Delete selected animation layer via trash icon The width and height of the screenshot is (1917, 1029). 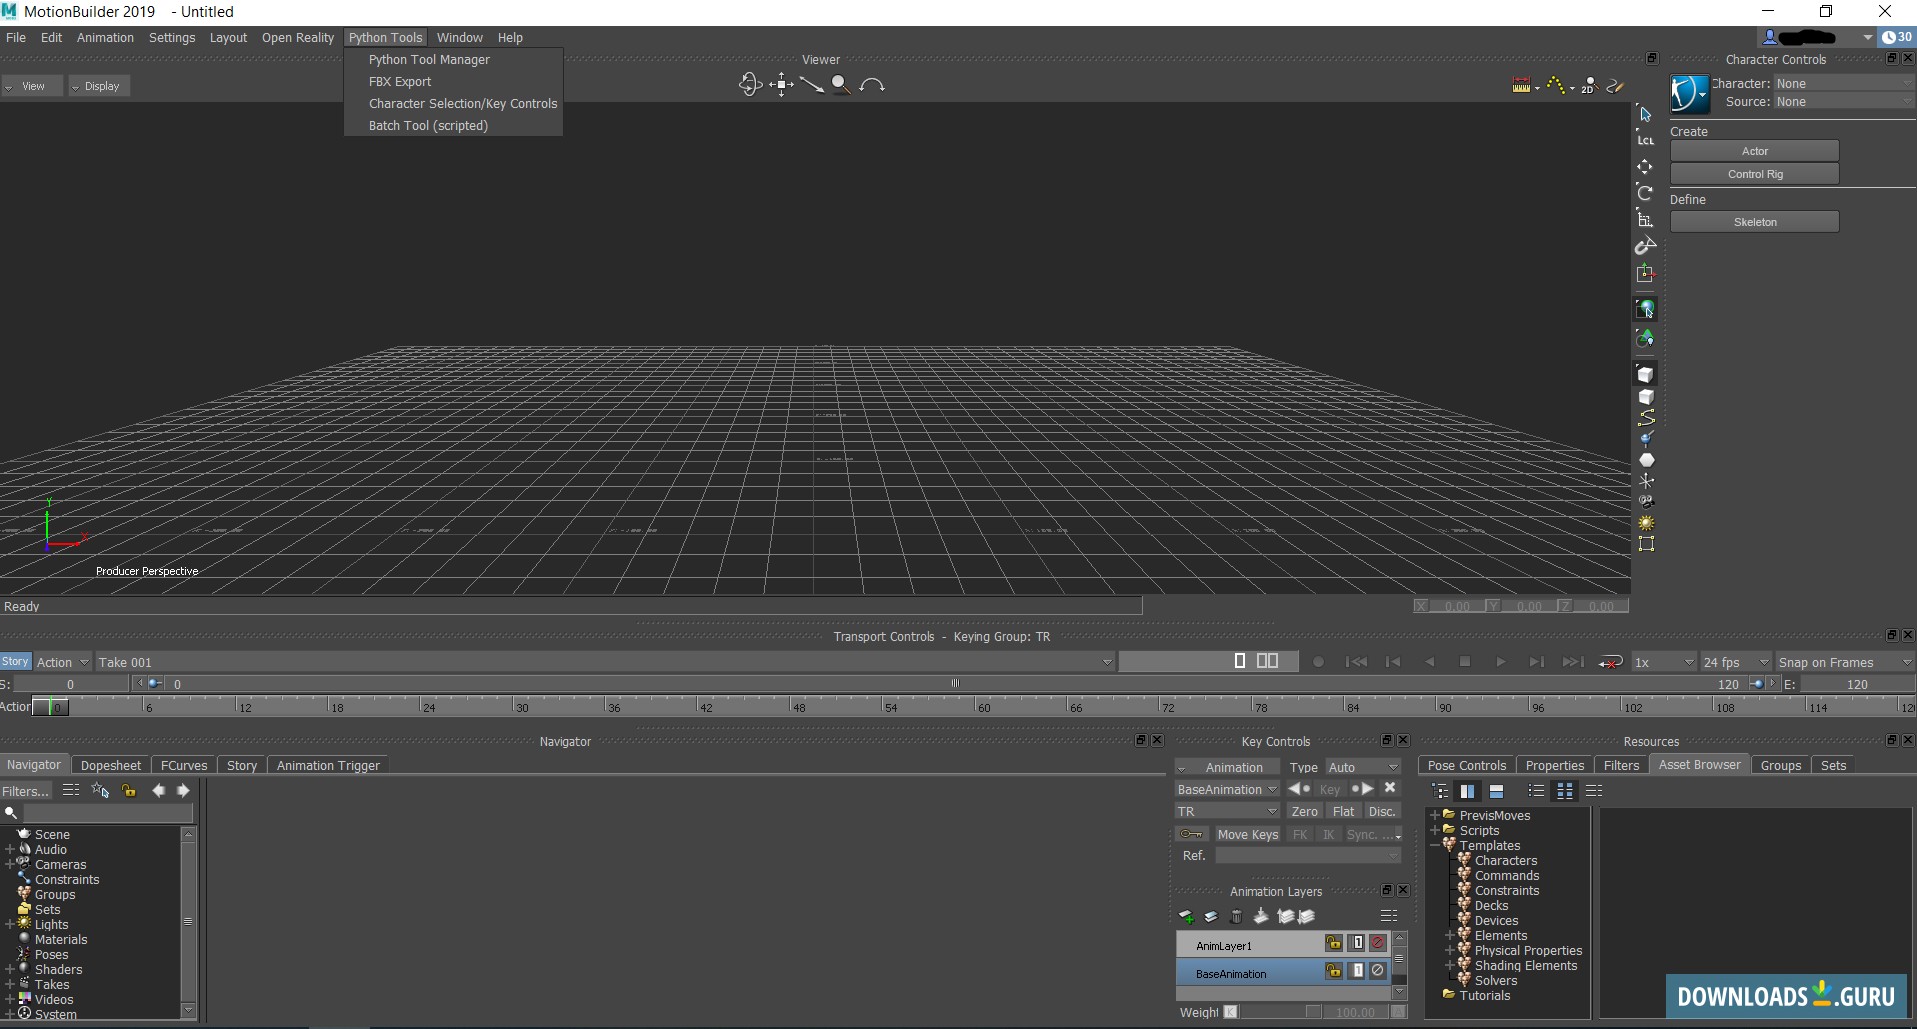(x=1236, y=916)
